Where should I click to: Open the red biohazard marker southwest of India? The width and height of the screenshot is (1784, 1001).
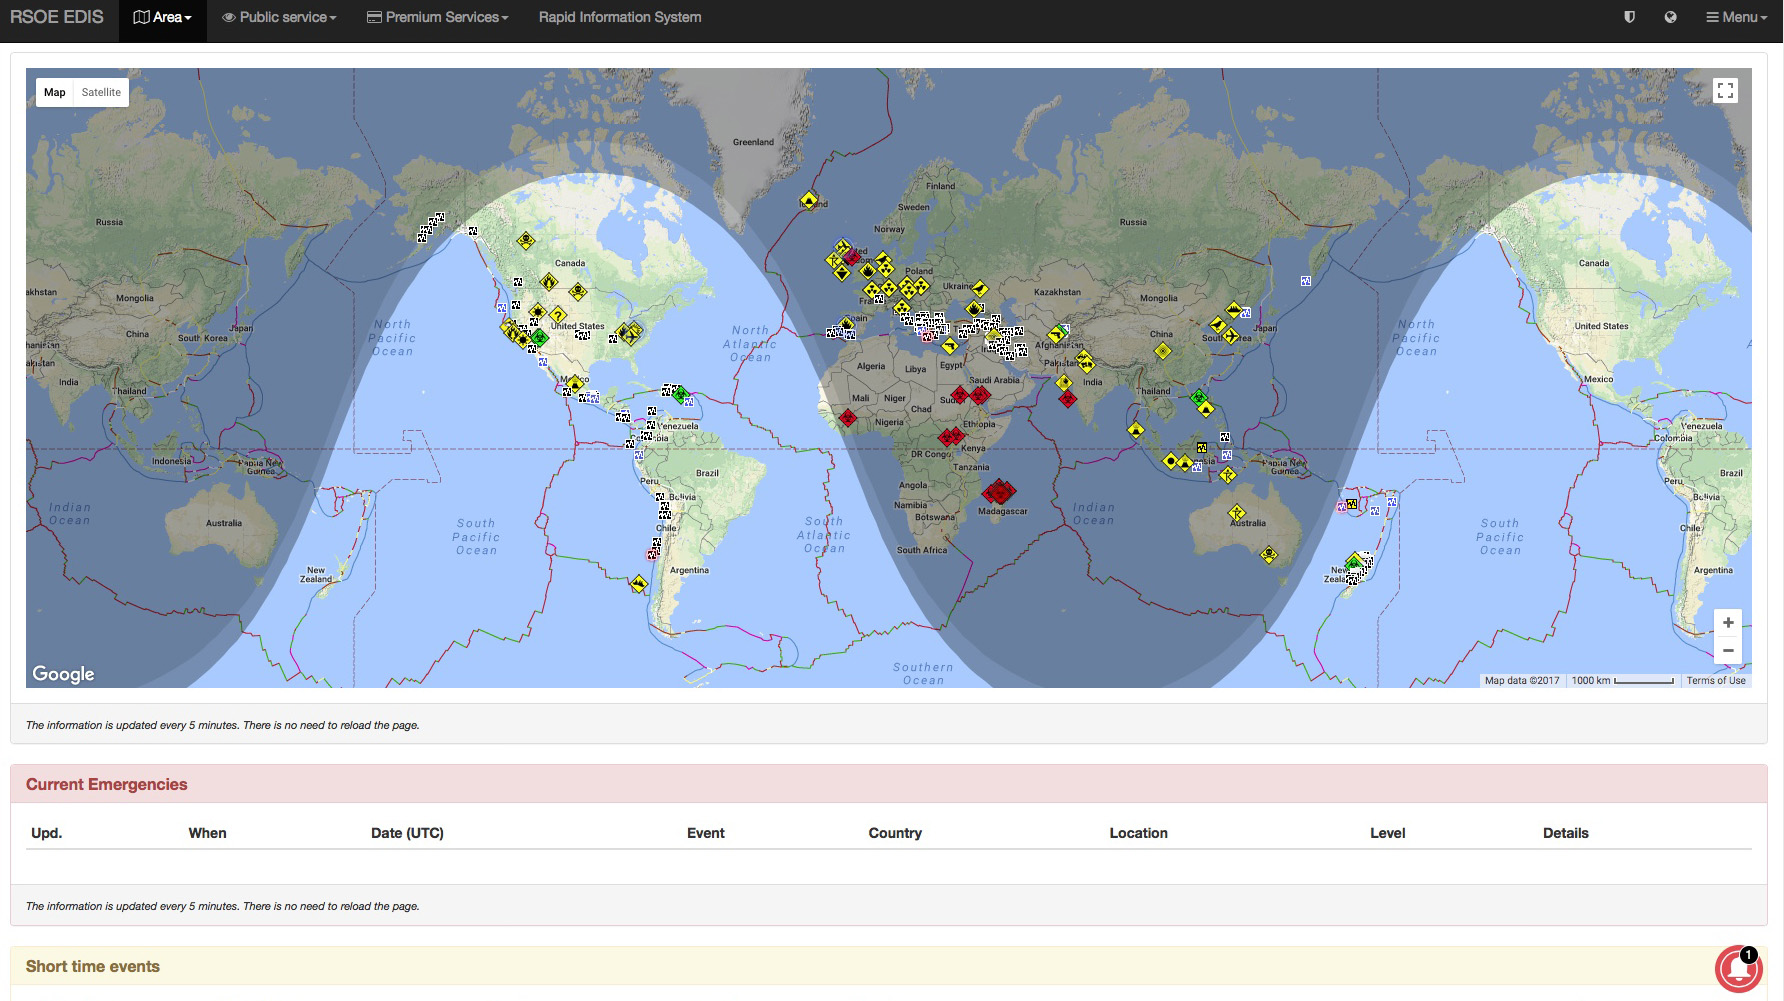click(1068, 399)
